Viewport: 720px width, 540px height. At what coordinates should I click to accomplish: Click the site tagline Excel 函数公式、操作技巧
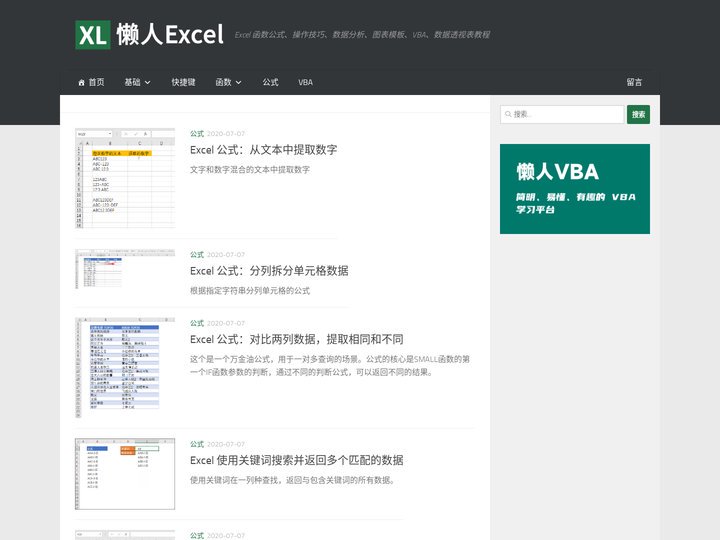click(362, 34)
